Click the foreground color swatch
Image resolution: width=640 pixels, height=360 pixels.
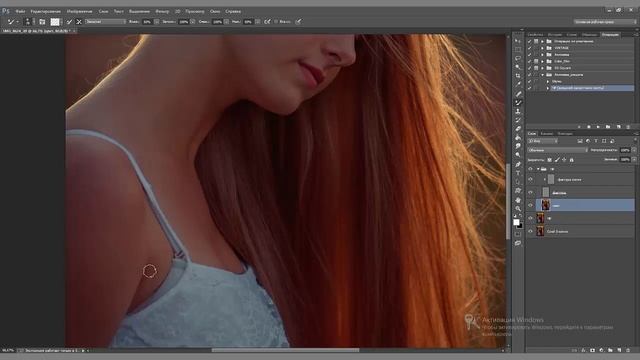[516, 222]
